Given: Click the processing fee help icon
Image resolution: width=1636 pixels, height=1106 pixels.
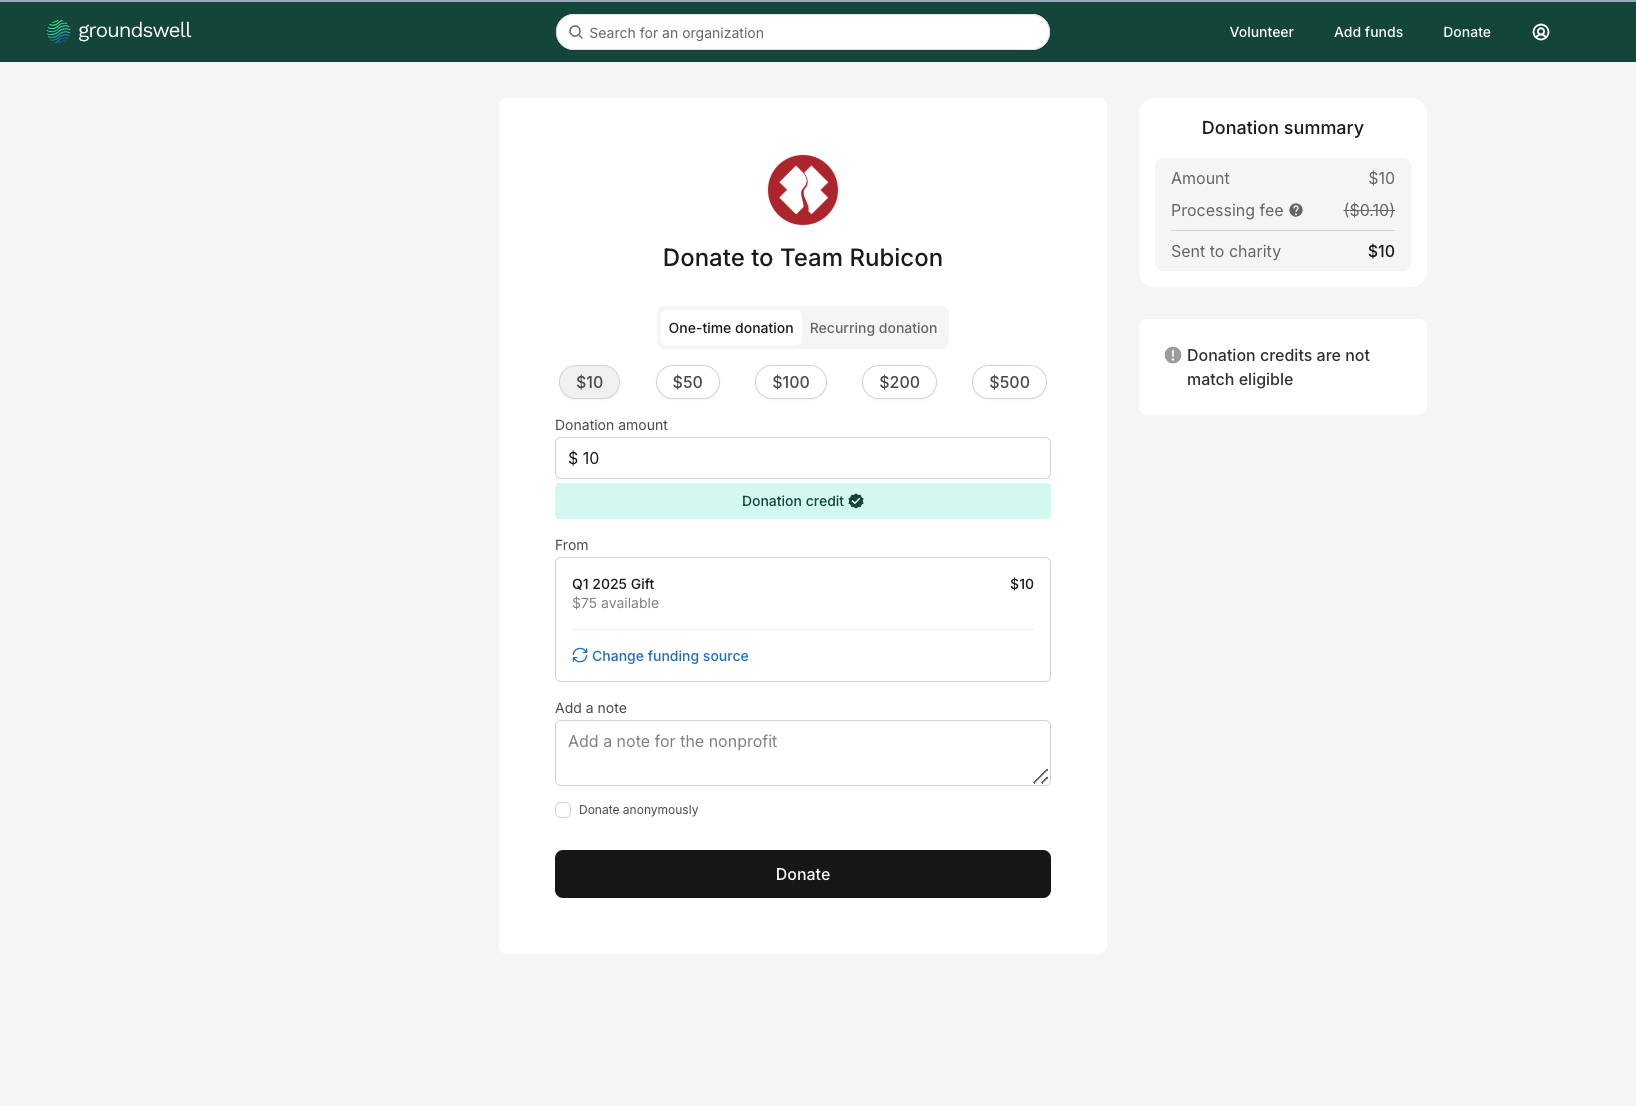Looking at the screenshot, I should 1296,210.
